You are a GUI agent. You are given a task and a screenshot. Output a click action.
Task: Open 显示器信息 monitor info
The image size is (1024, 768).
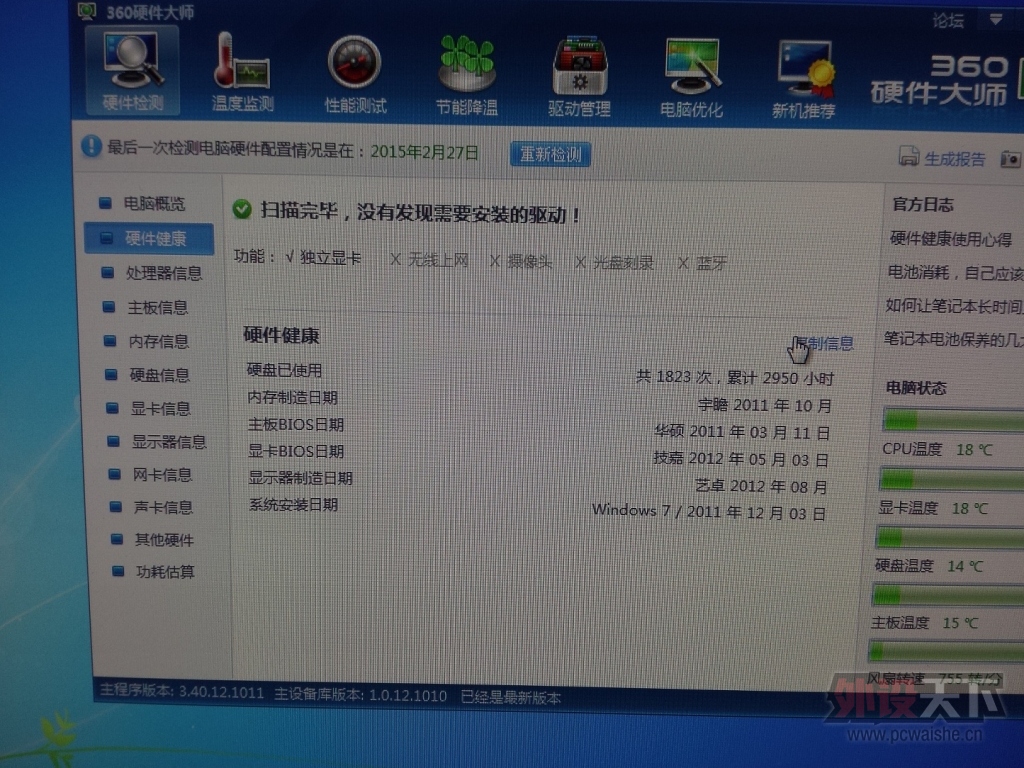coord(168,442)
